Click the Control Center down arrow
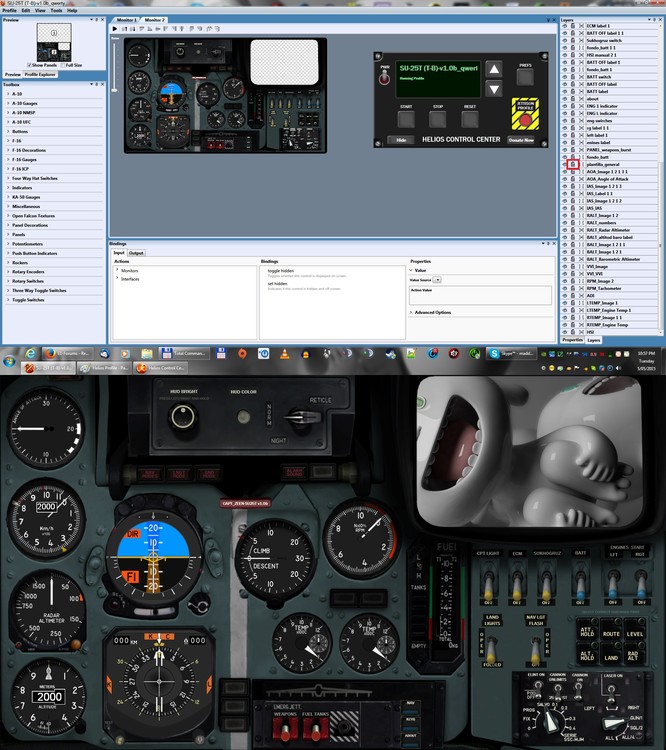This screenshot has height=750, width=666. tap(494, 89)
